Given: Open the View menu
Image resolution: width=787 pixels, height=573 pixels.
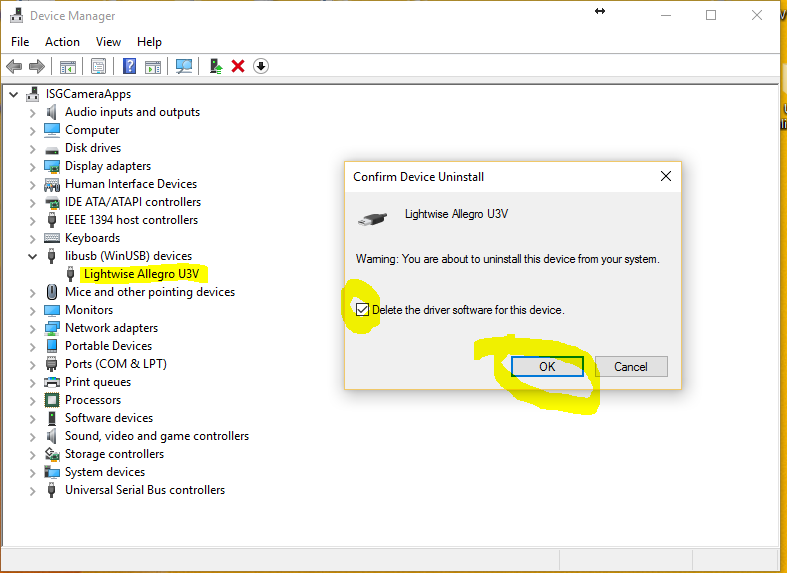Looking at the screenshot, I should coord(108,42).
